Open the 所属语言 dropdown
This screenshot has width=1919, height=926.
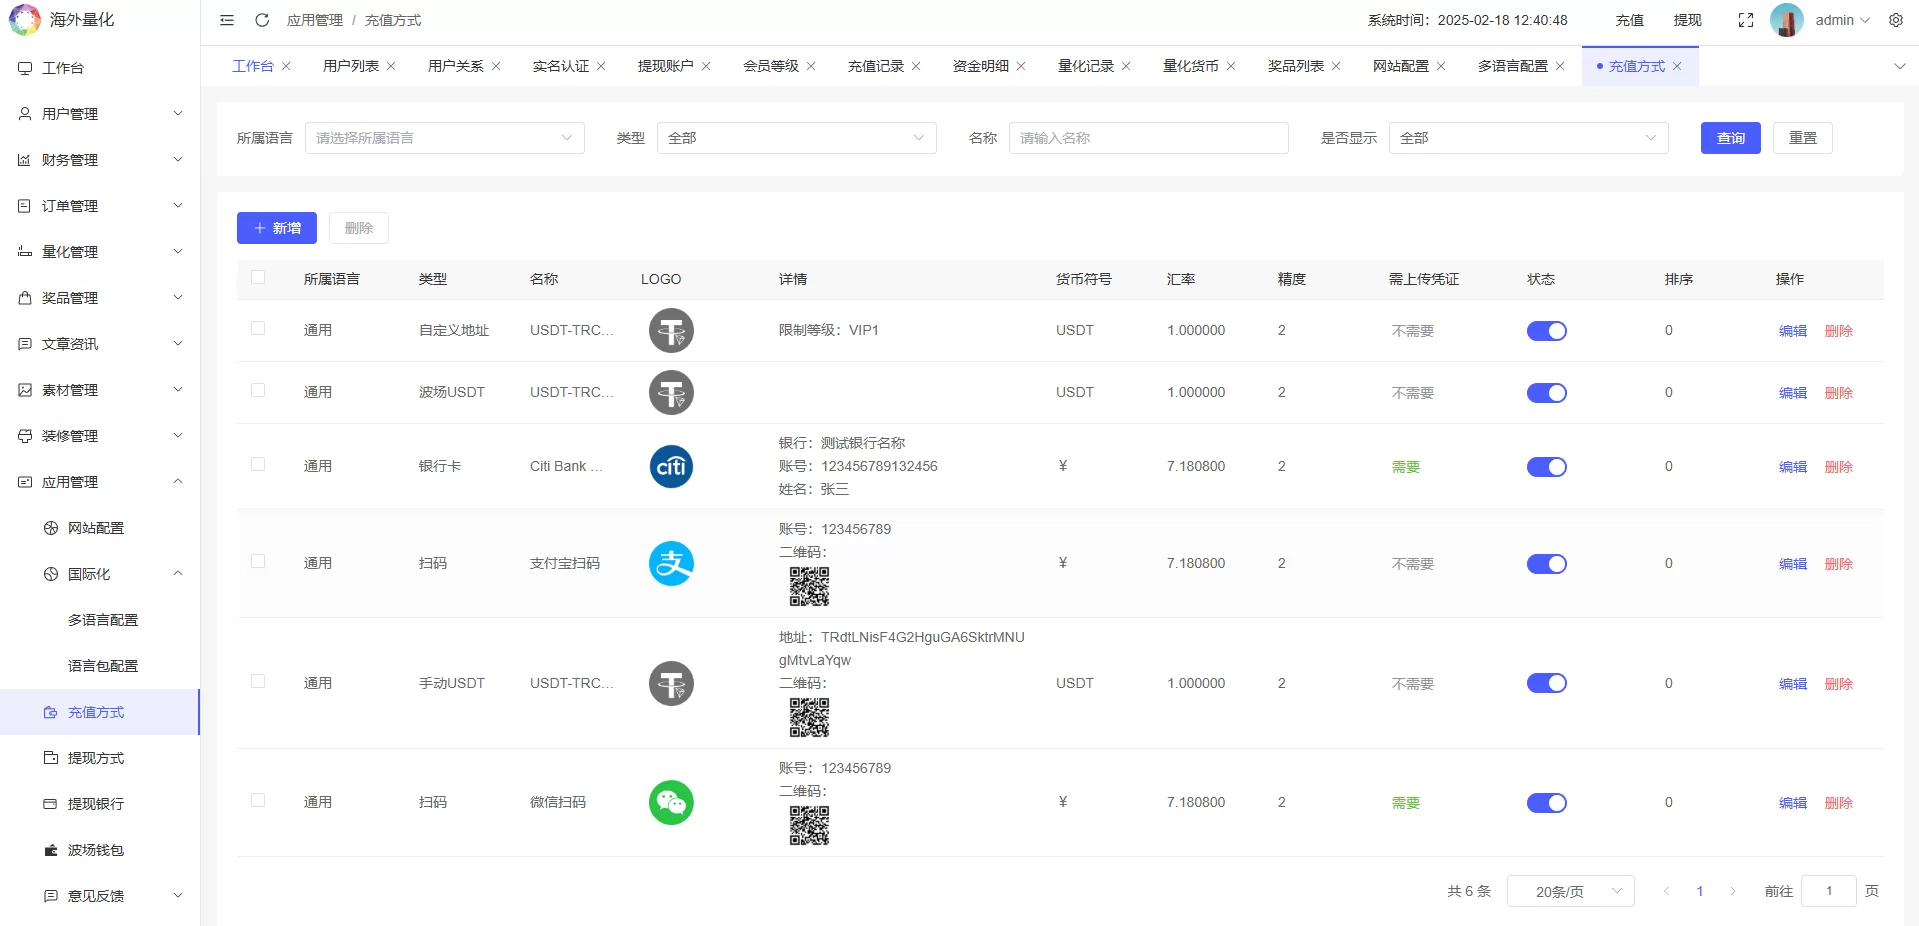click(x=444, y=138)
